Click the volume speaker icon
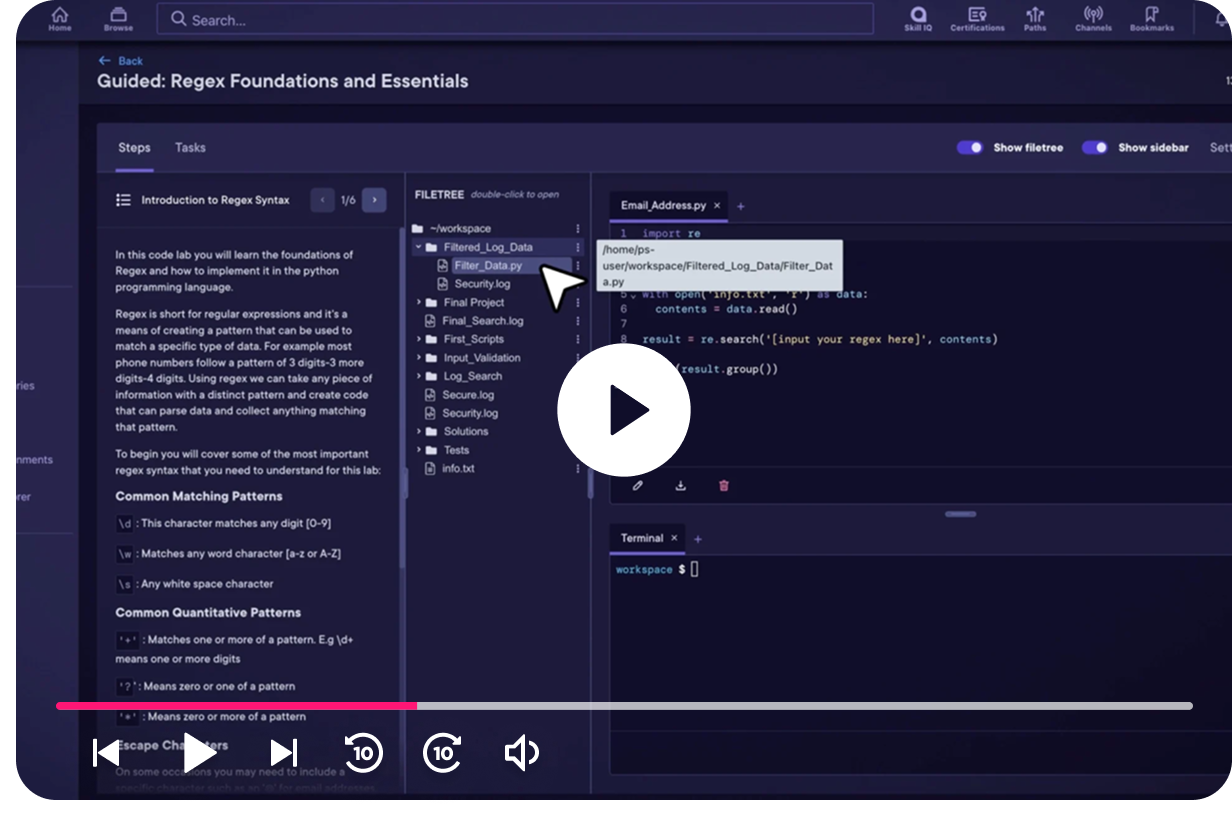 (x=522, y=753)
